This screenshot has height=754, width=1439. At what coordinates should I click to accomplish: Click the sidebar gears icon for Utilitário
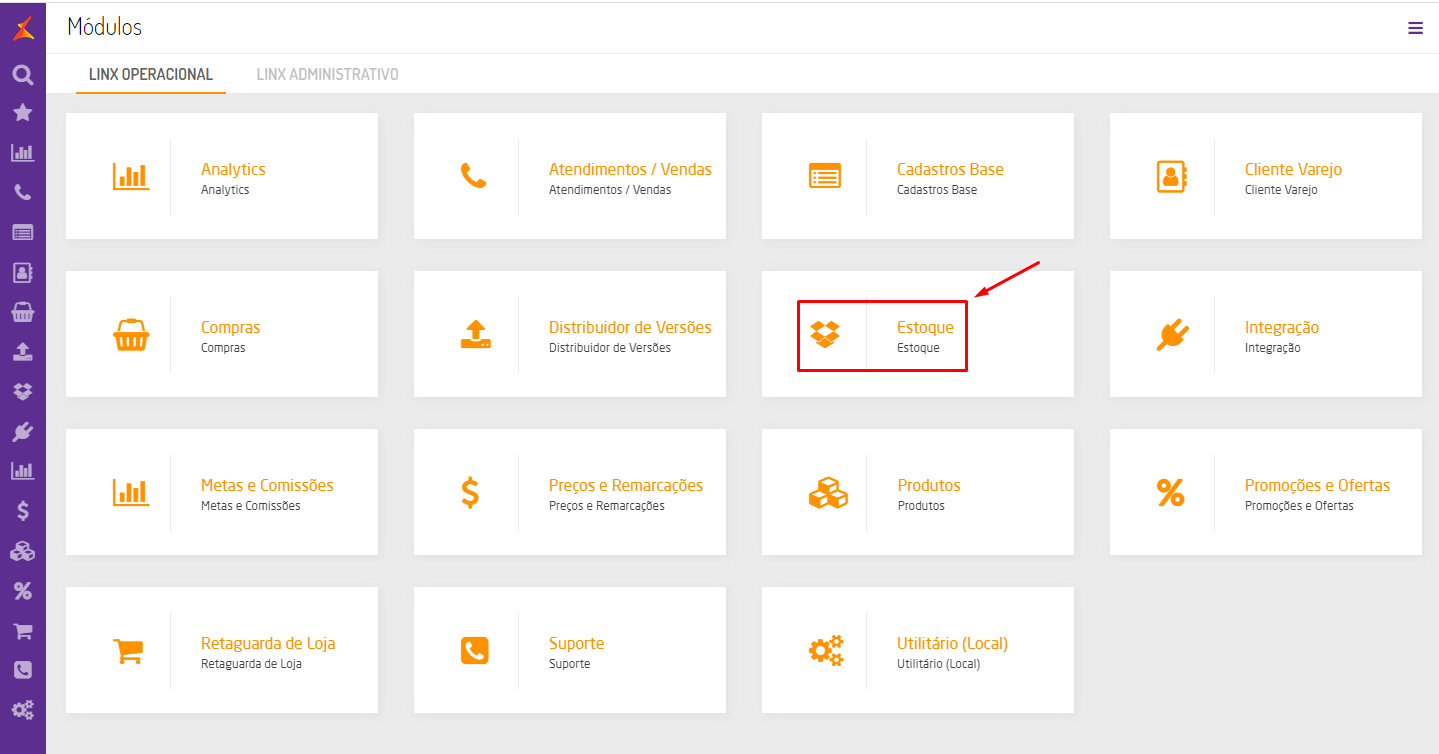tap(23, 710)
